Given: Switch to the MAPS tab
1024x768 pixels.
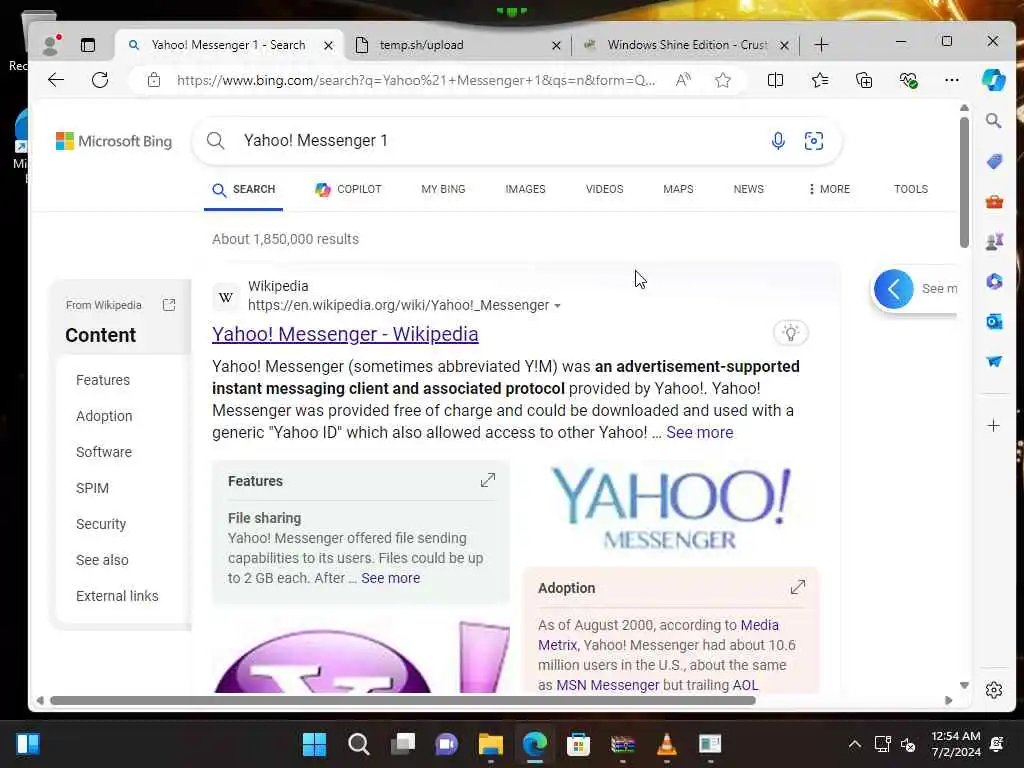Looking at the screenshot, I should tap(678, 189).
